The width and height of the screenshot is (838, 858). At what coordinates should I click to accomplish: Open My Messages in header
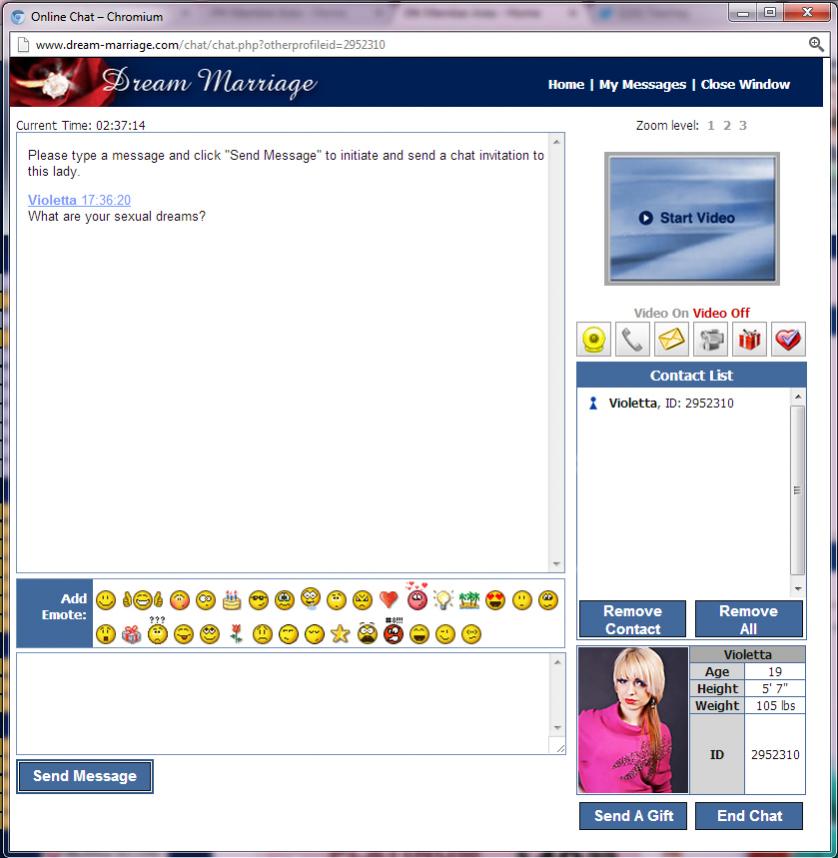[x=642, y=85]
